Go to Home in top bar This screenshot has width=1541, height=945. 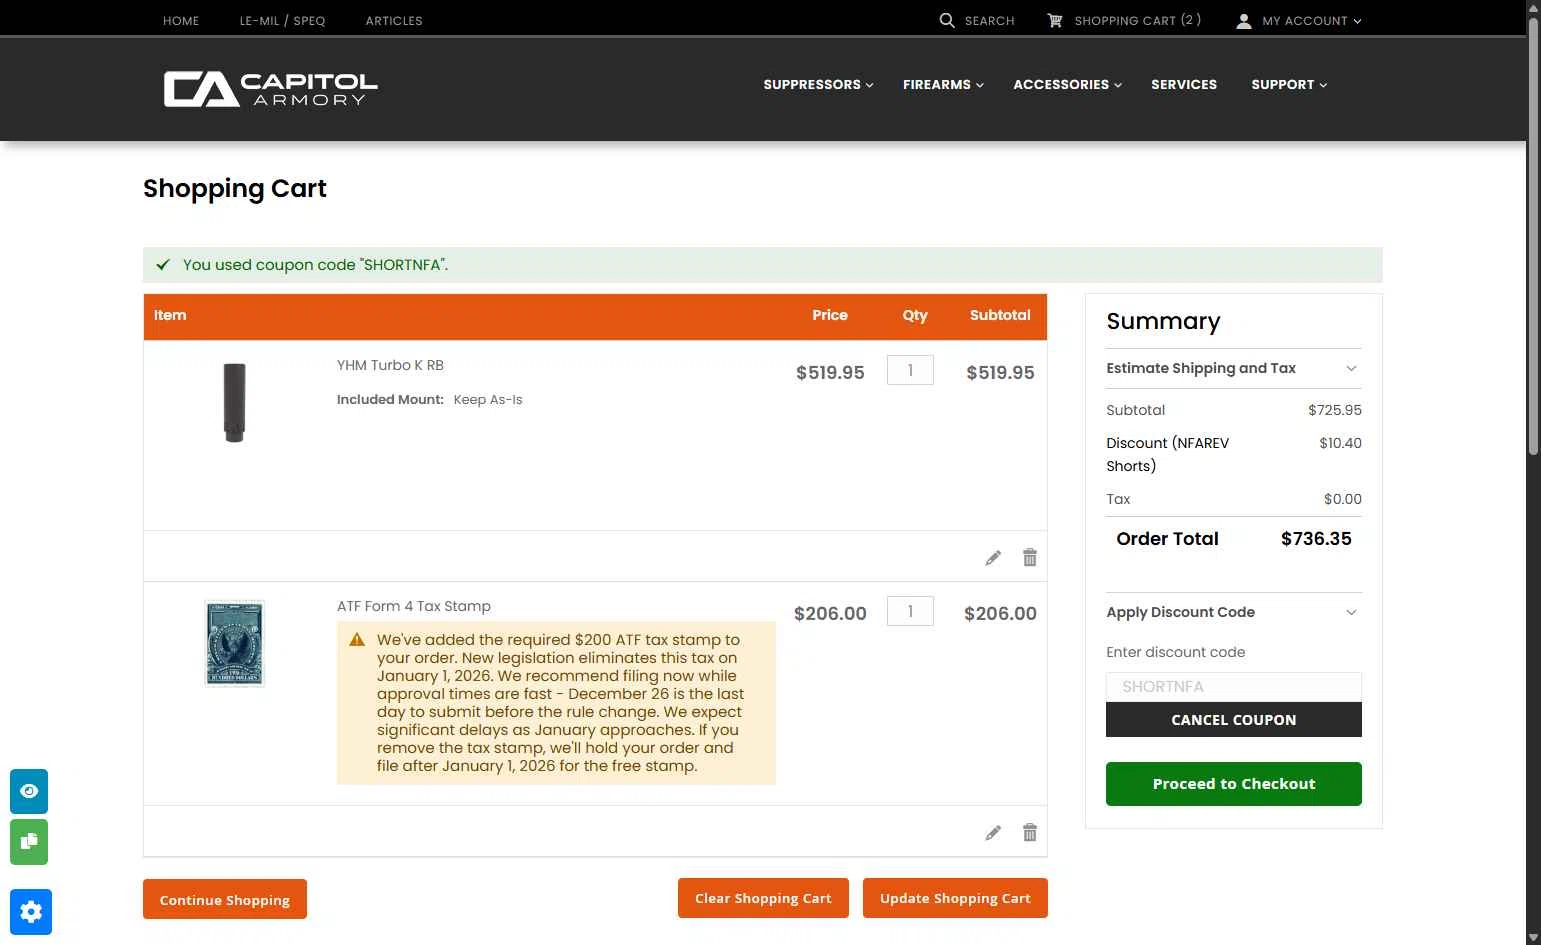[x=181, y=20]
